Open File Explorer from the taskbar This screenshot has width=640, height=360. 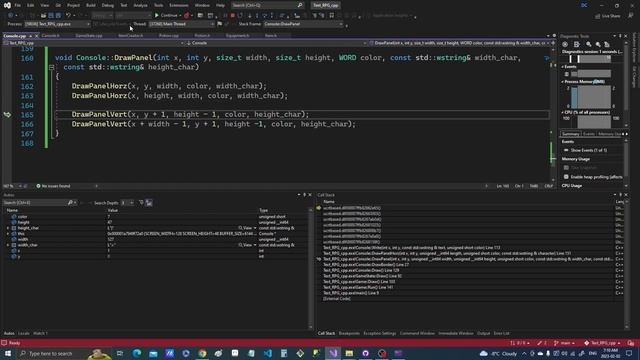(x=349, y=353)
